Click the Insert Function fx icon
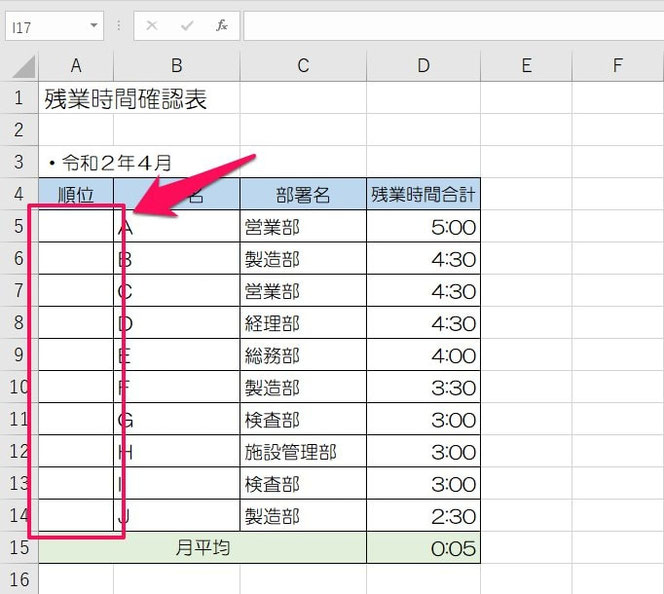 tap(221, 26)
